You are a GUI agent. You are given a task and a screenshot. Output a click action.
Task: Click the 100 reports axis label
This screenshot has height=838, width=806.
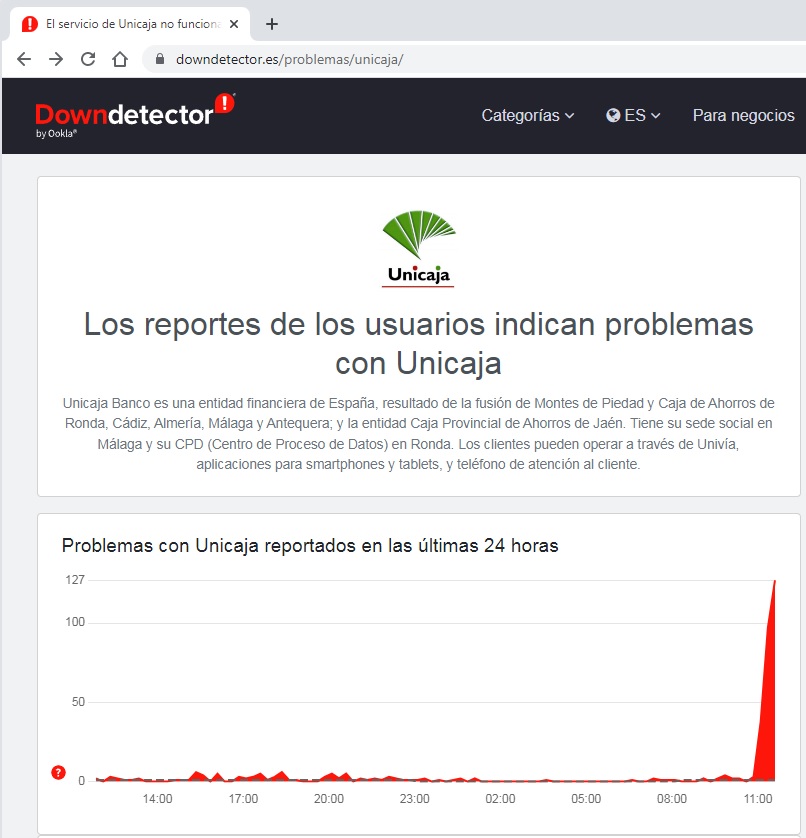[75, 622]
